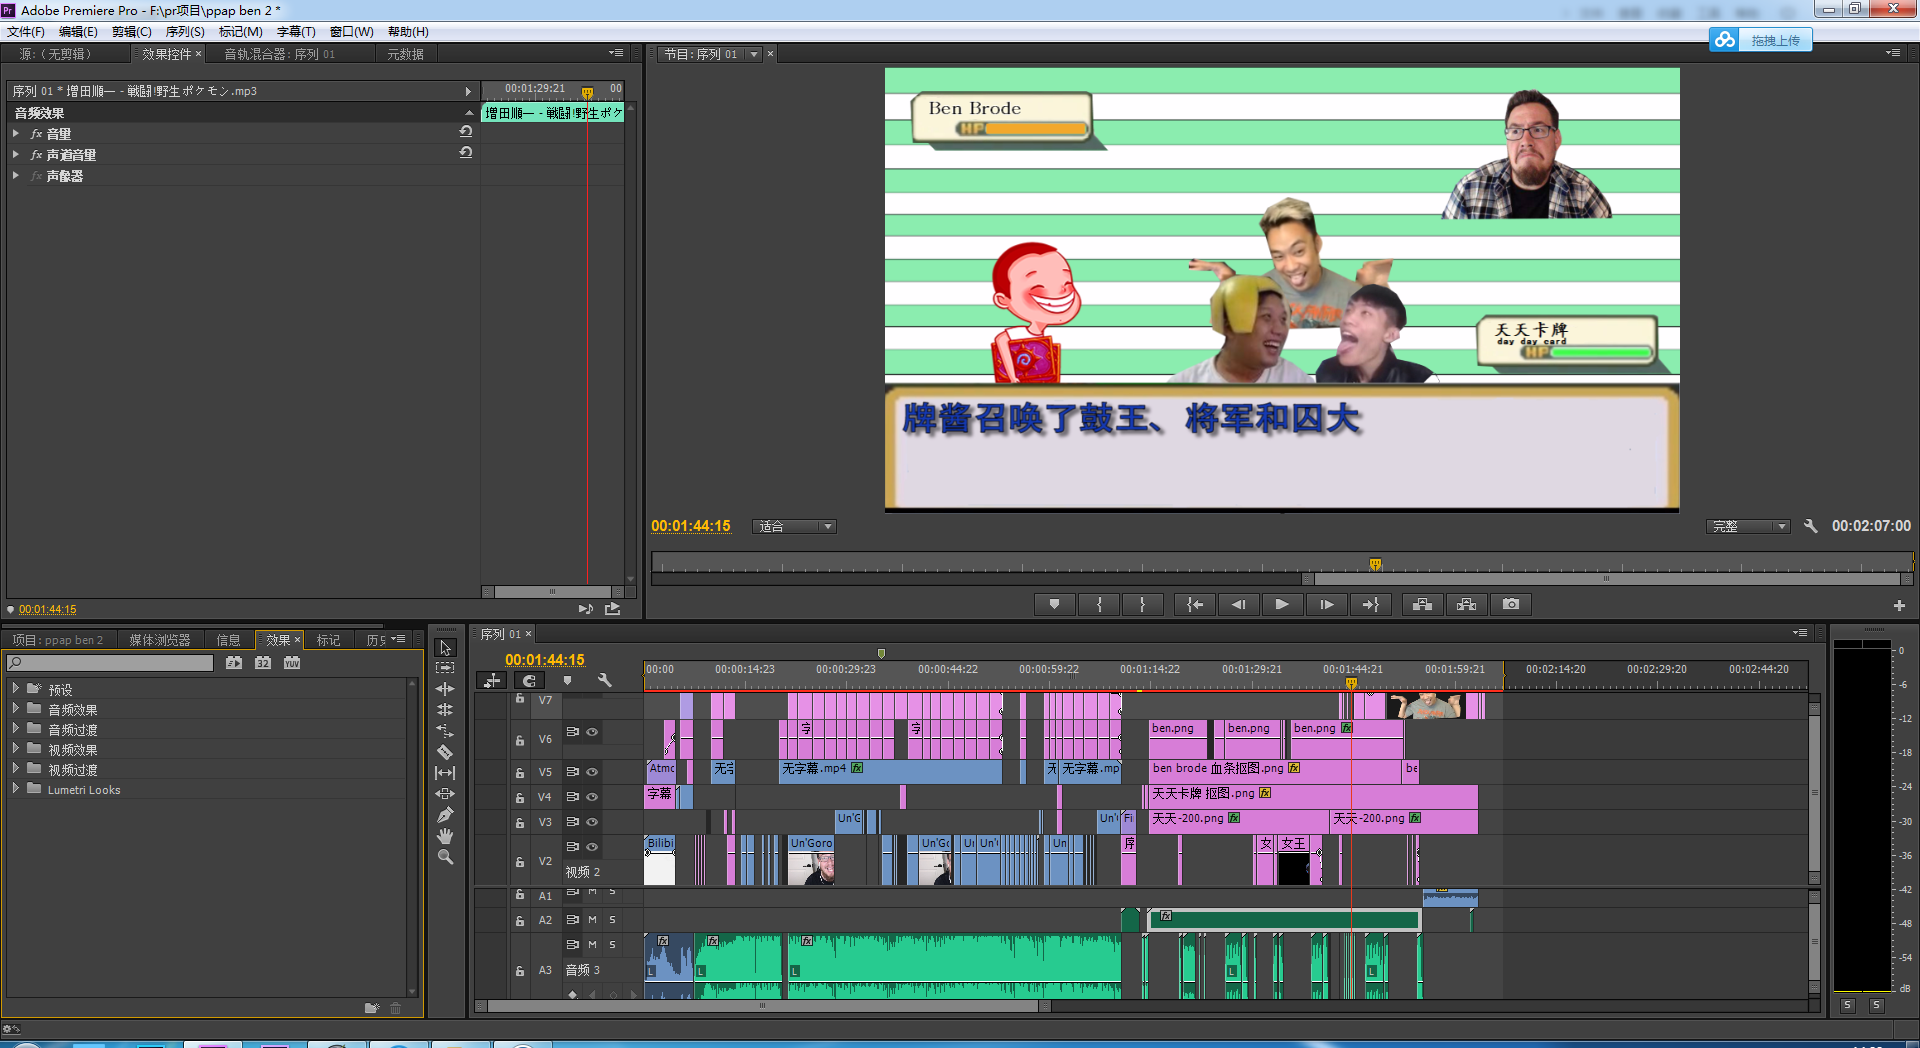Screen dimensions: 1920x1048
Task: Toggle nest sequence insert button in timeline
Action: click(x=492, y=680)
